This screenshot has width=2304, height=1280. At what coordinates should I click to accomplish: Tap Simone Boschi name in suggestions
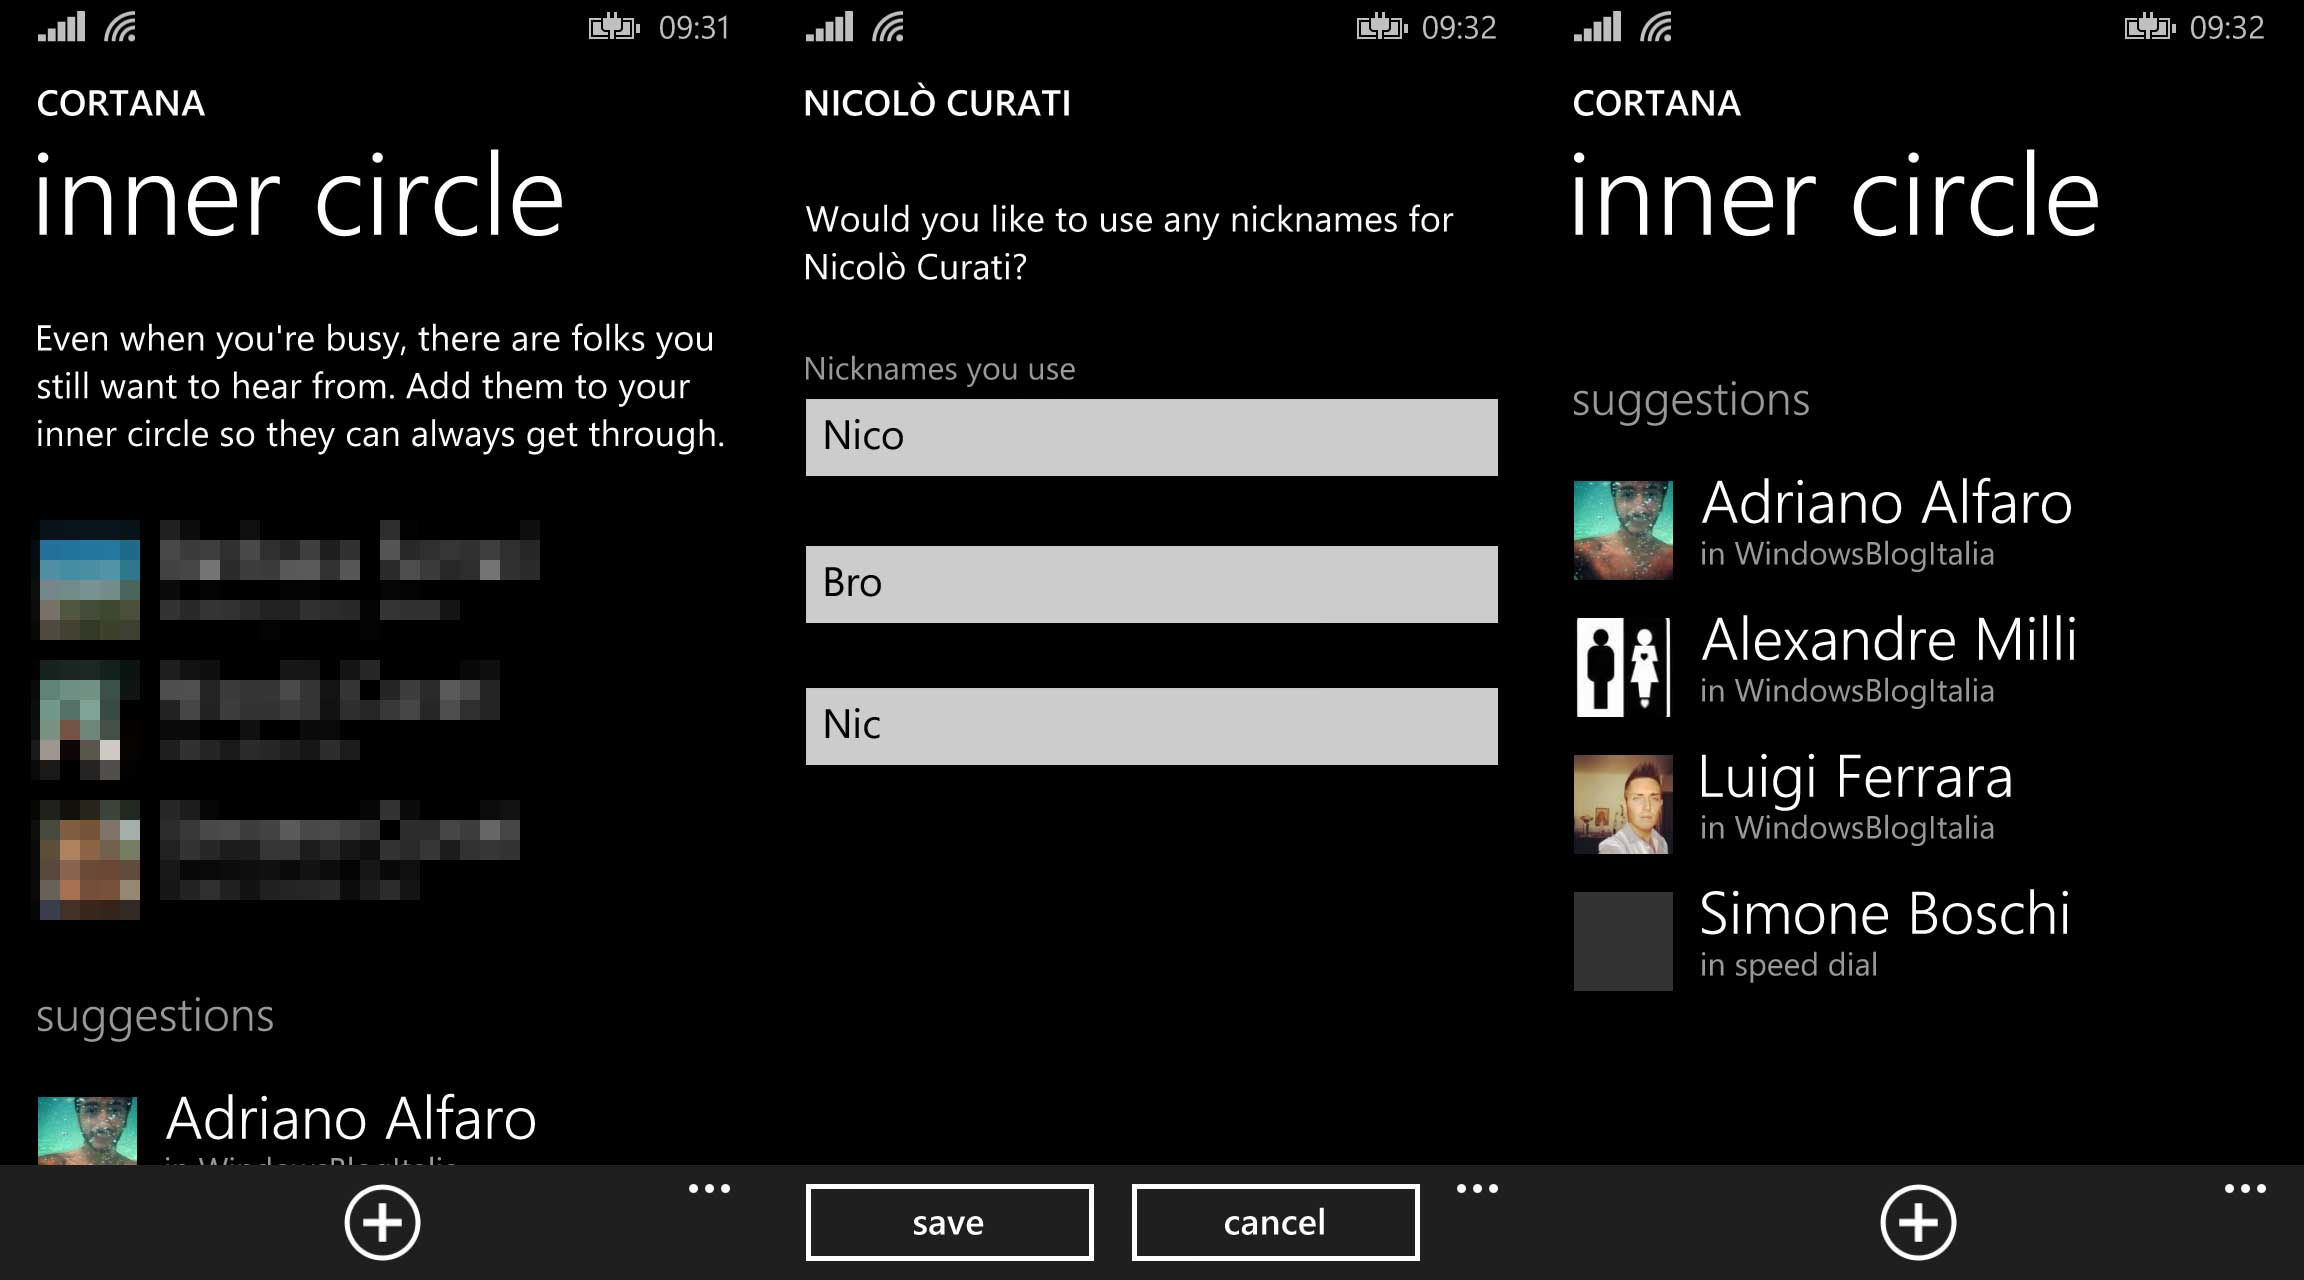(x=1885, y=913)
